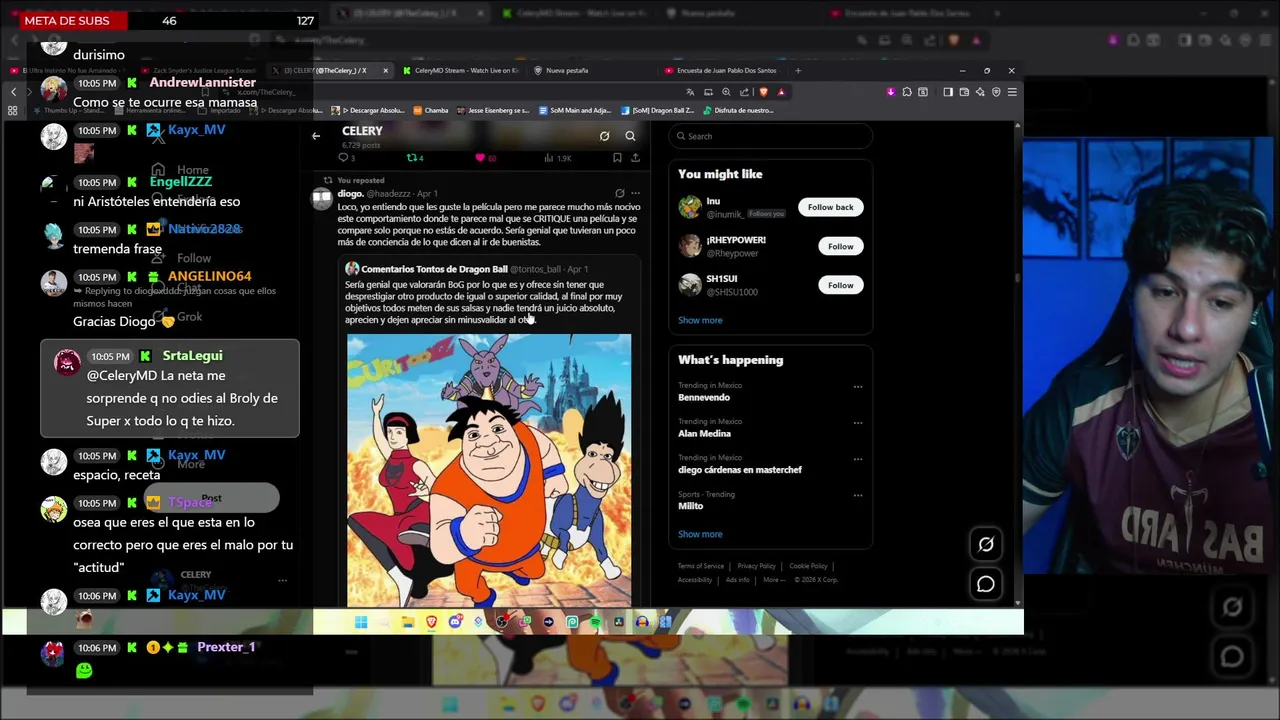The image size is (1280, 720).
Task: Click Show more under You might like
Action: tap(700, 320)
